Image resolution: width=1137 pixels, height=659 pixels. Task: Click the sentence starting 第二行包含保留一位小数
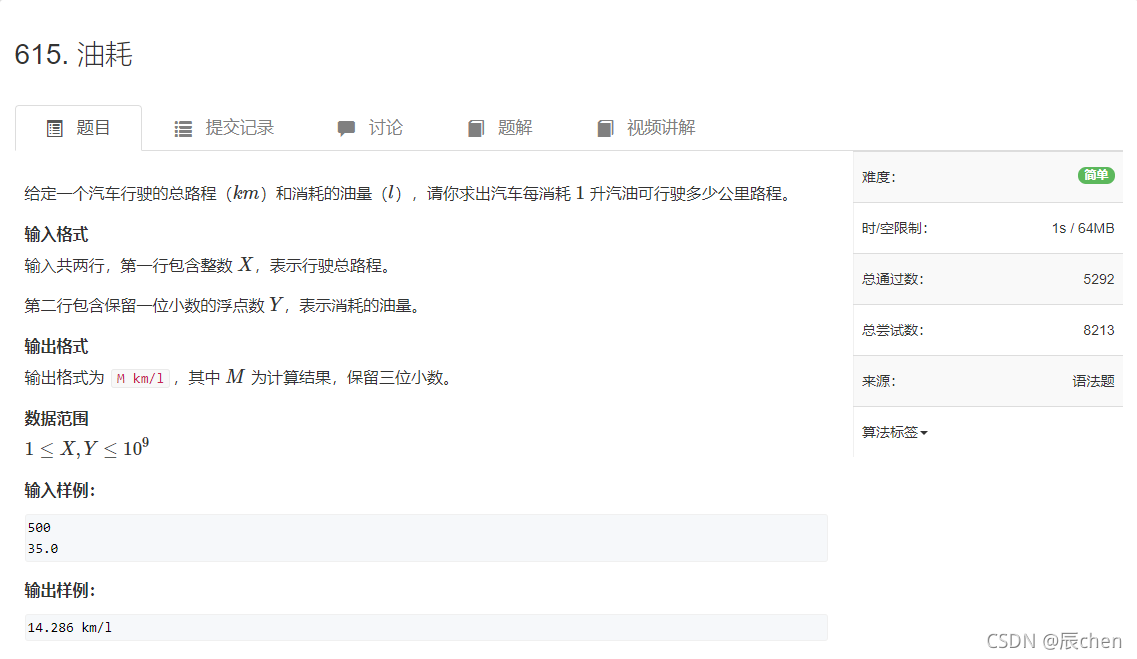(x=223, y=305)
